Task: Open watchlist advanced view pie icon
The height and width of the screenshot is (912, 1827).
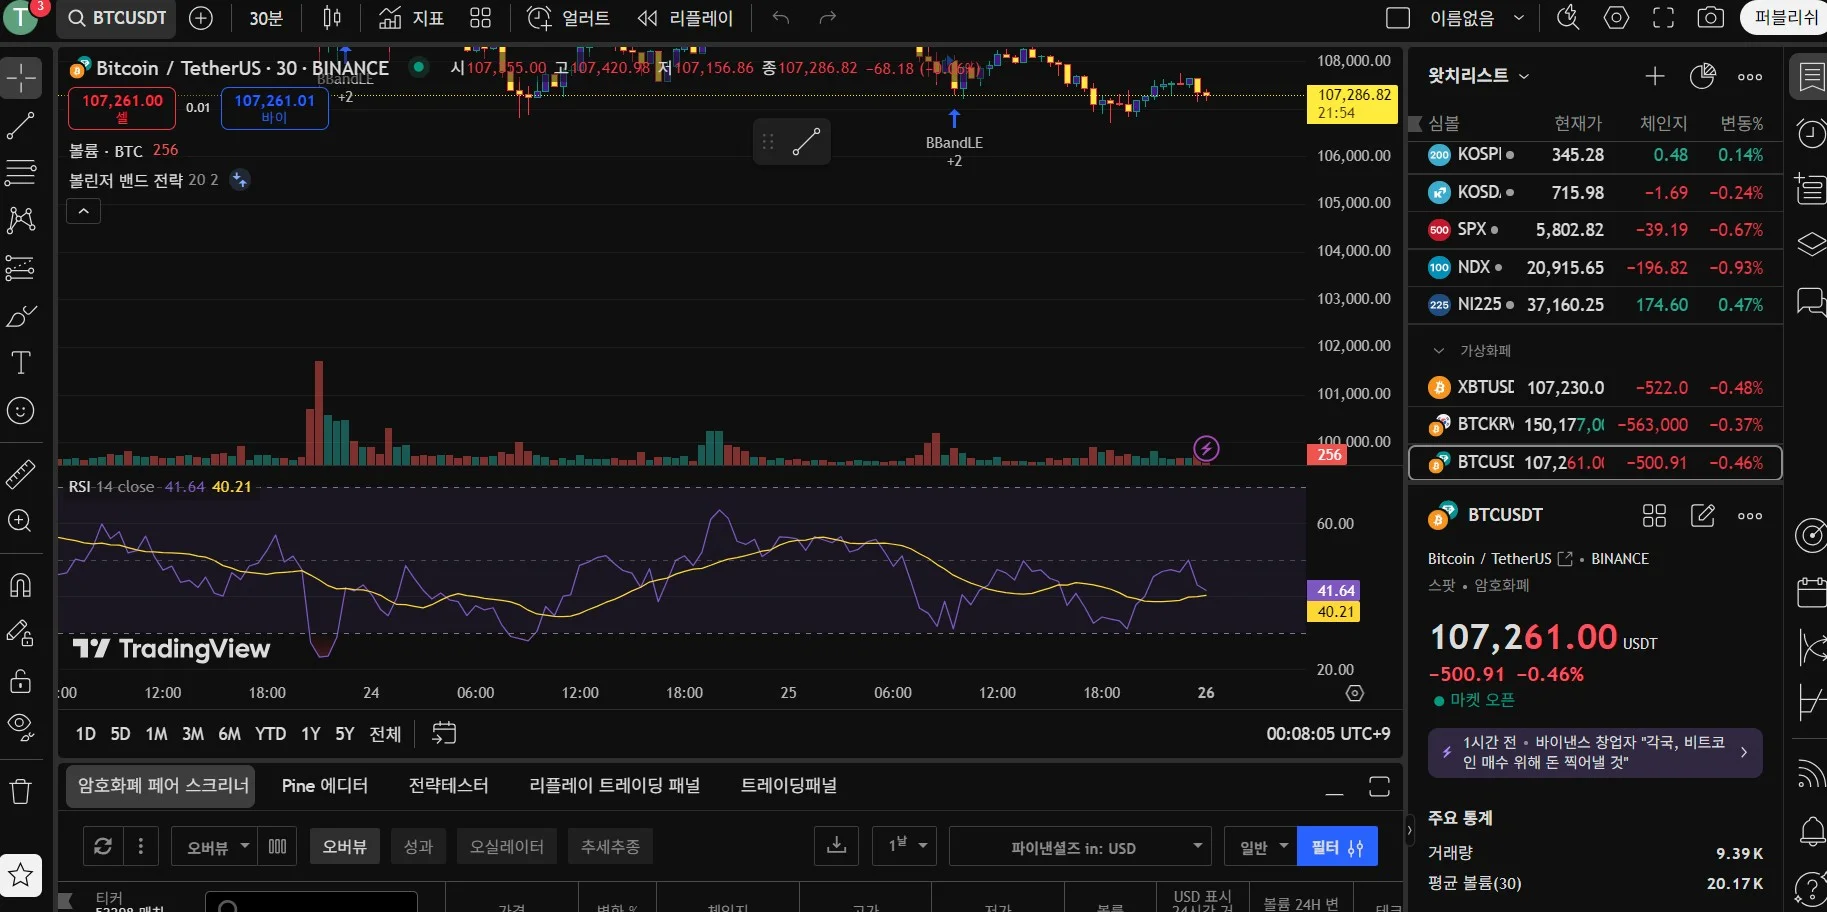Action: tap(1702, 76)
